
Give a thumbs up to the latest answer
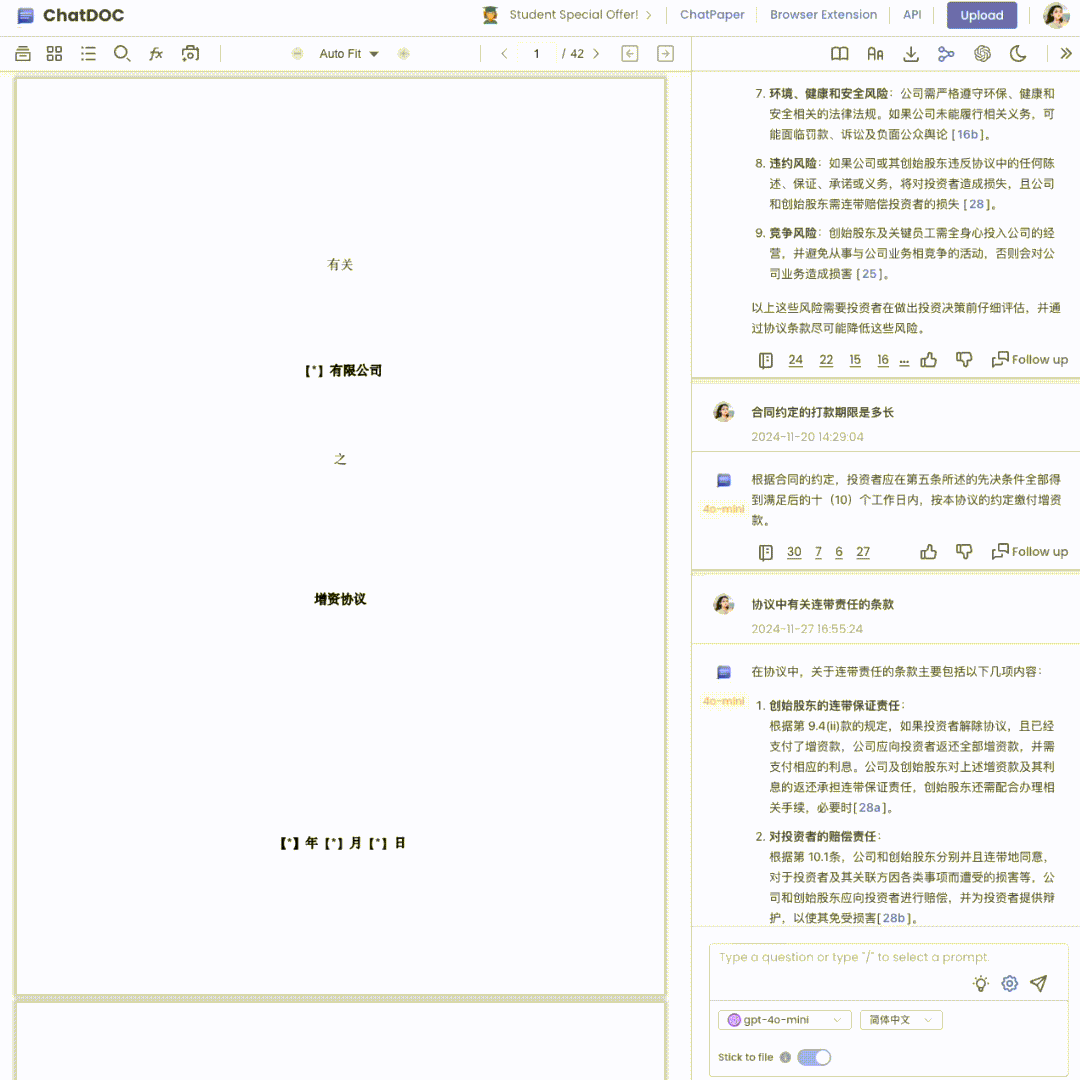(x=928, y=359)
